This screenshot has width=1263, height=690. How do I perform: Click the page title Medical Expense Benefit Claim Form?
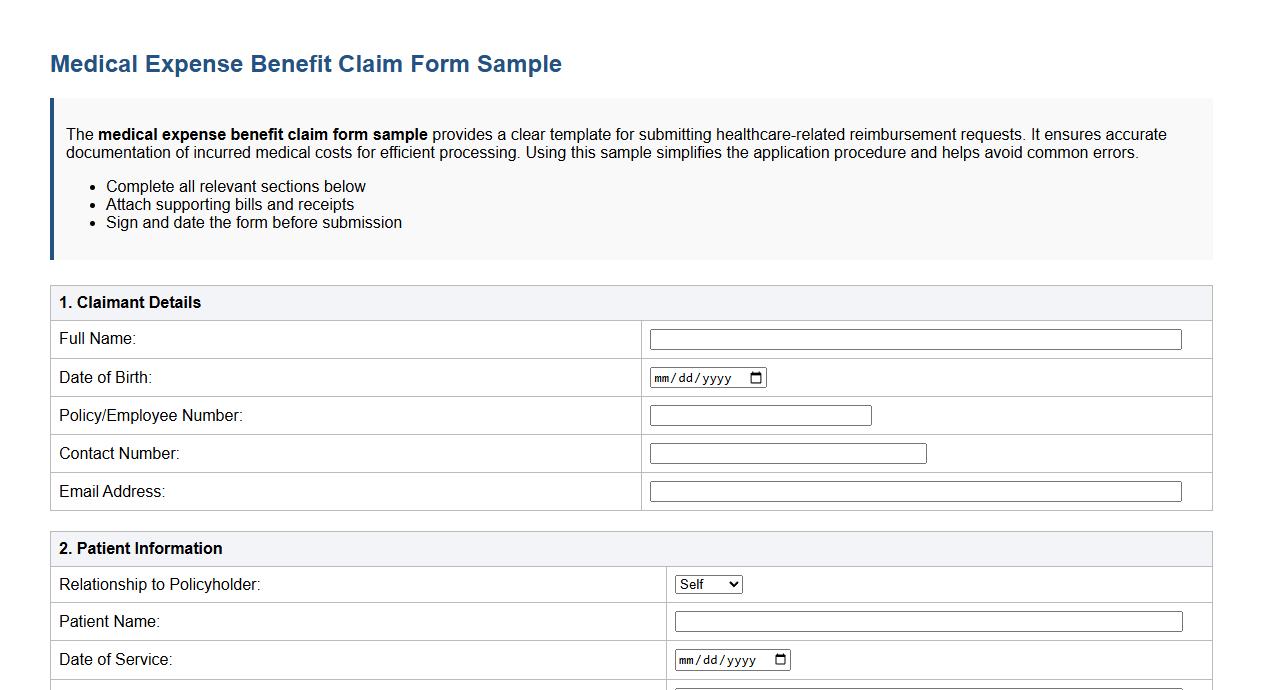[305, 63]
